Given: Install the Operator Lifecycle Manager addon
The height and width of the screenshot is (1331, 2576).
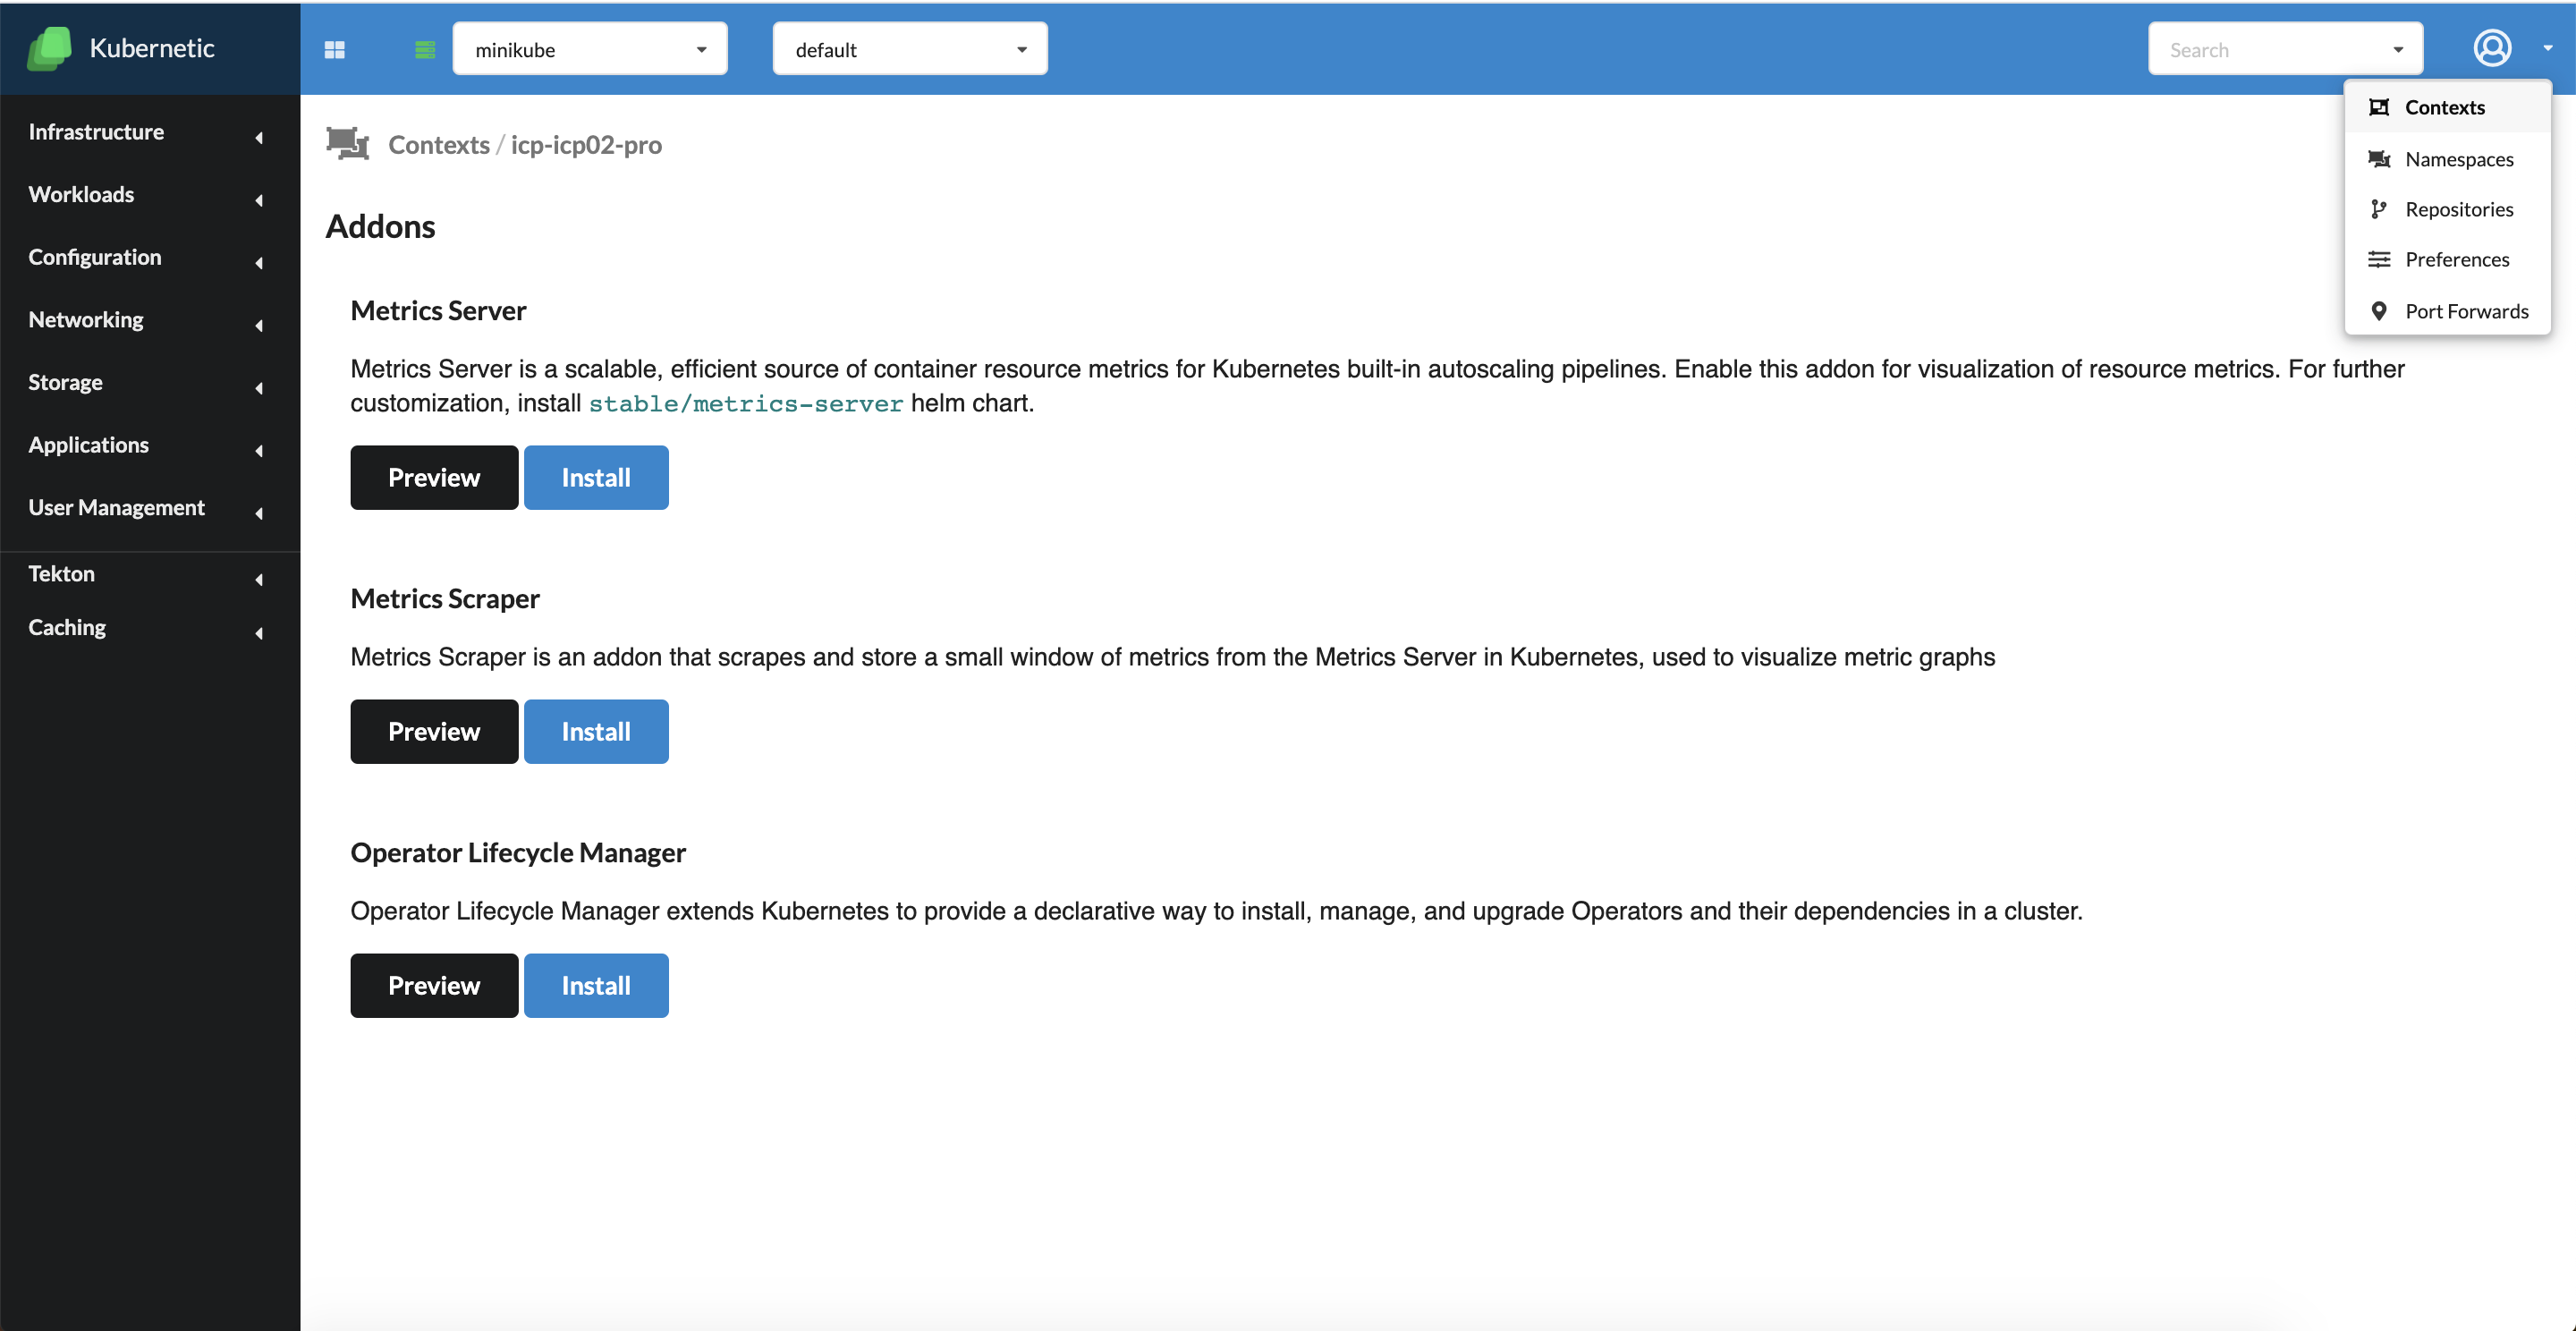Looking at the screenshot, I should click(596, 985).
